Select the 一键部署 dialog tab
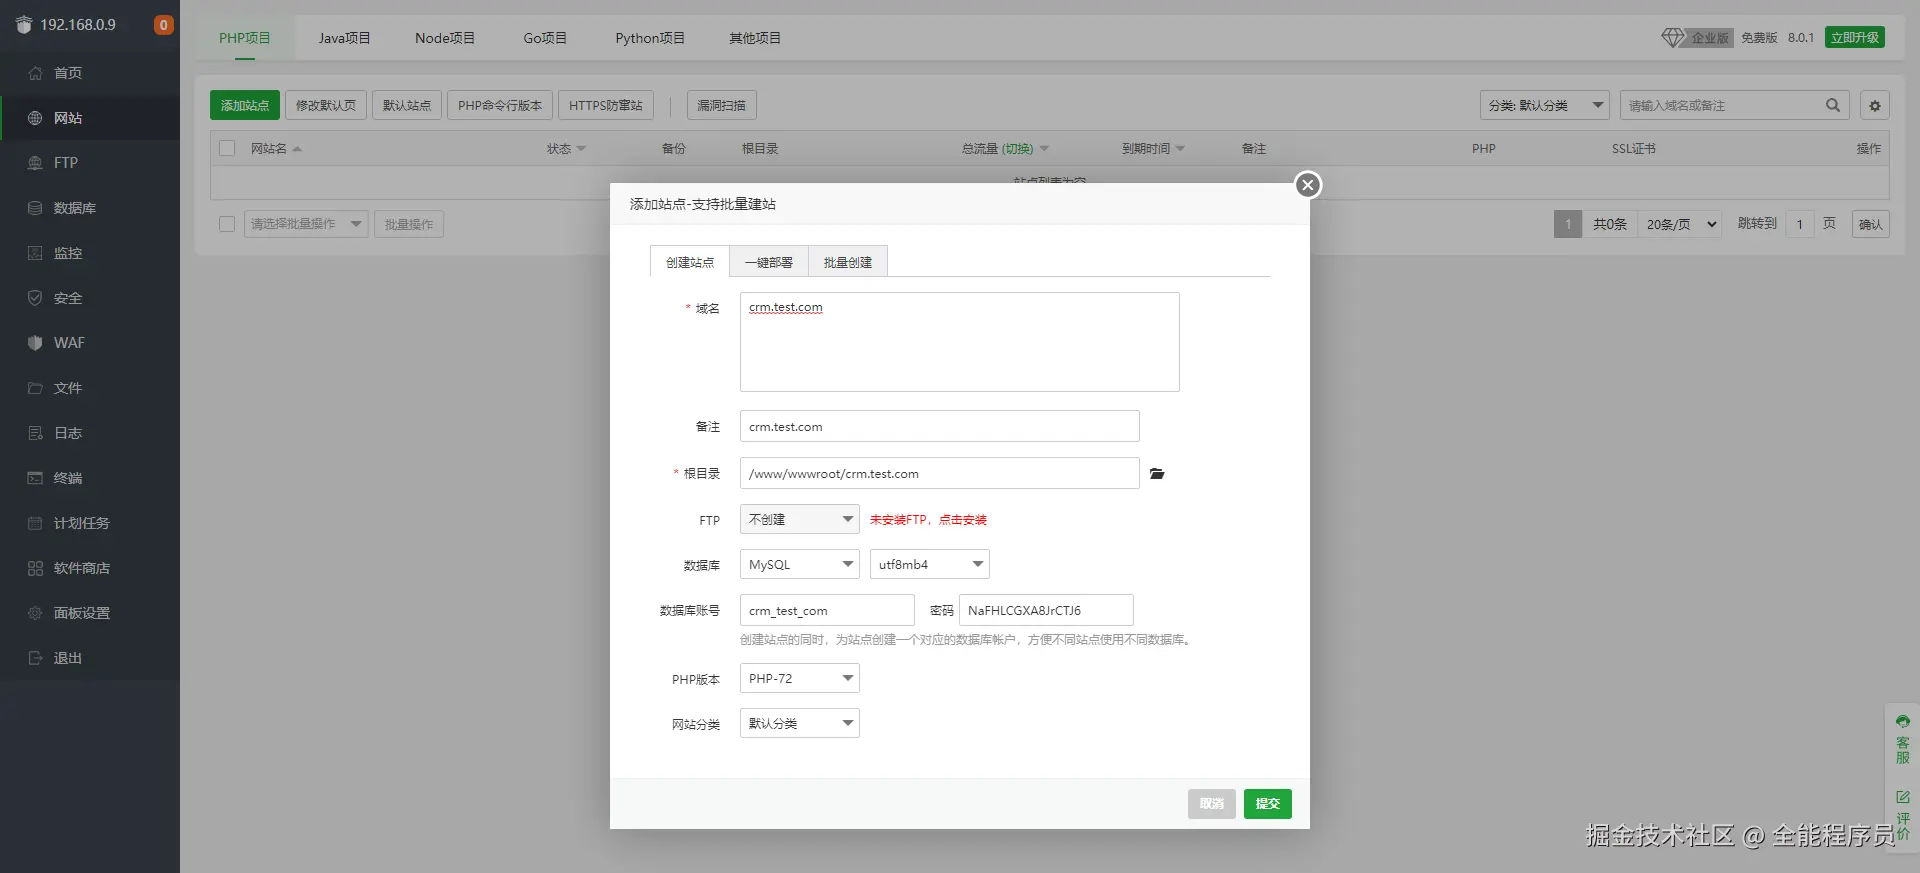1920x873 pixels. (769, 261)
